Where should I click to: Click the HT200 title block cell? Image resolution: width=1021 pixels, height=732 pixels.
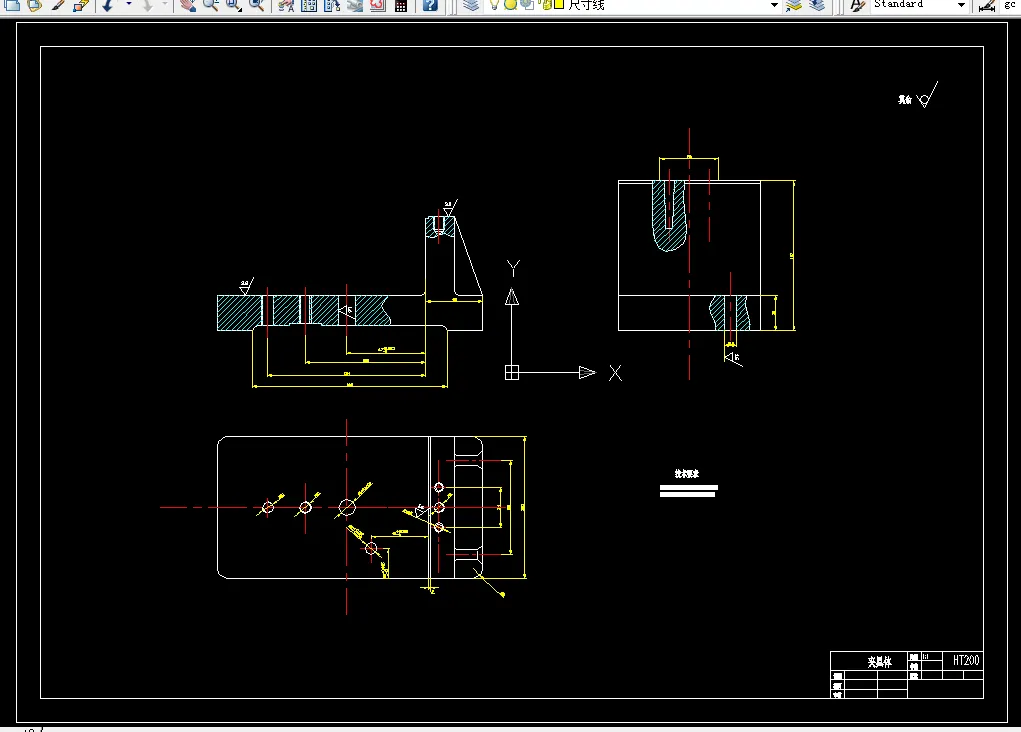coord(966,660)
